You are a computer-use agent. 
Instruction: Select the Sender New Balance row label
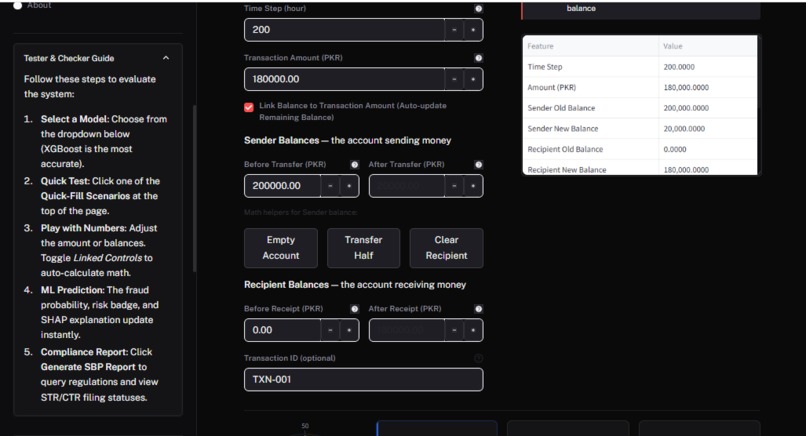(563, 129)
